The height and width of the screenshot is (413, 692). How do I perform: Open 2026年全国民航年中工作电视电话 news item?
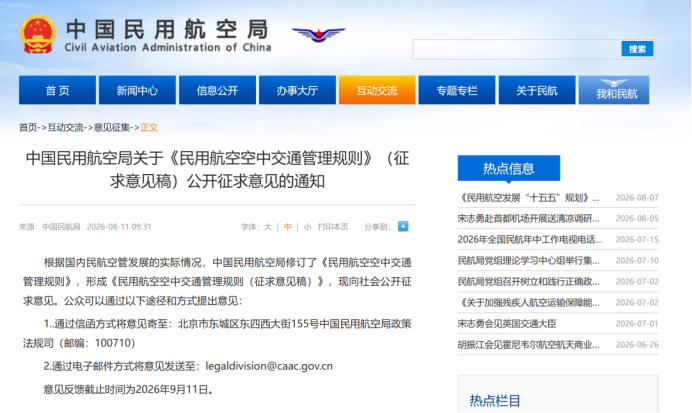(x=530, y=240)
